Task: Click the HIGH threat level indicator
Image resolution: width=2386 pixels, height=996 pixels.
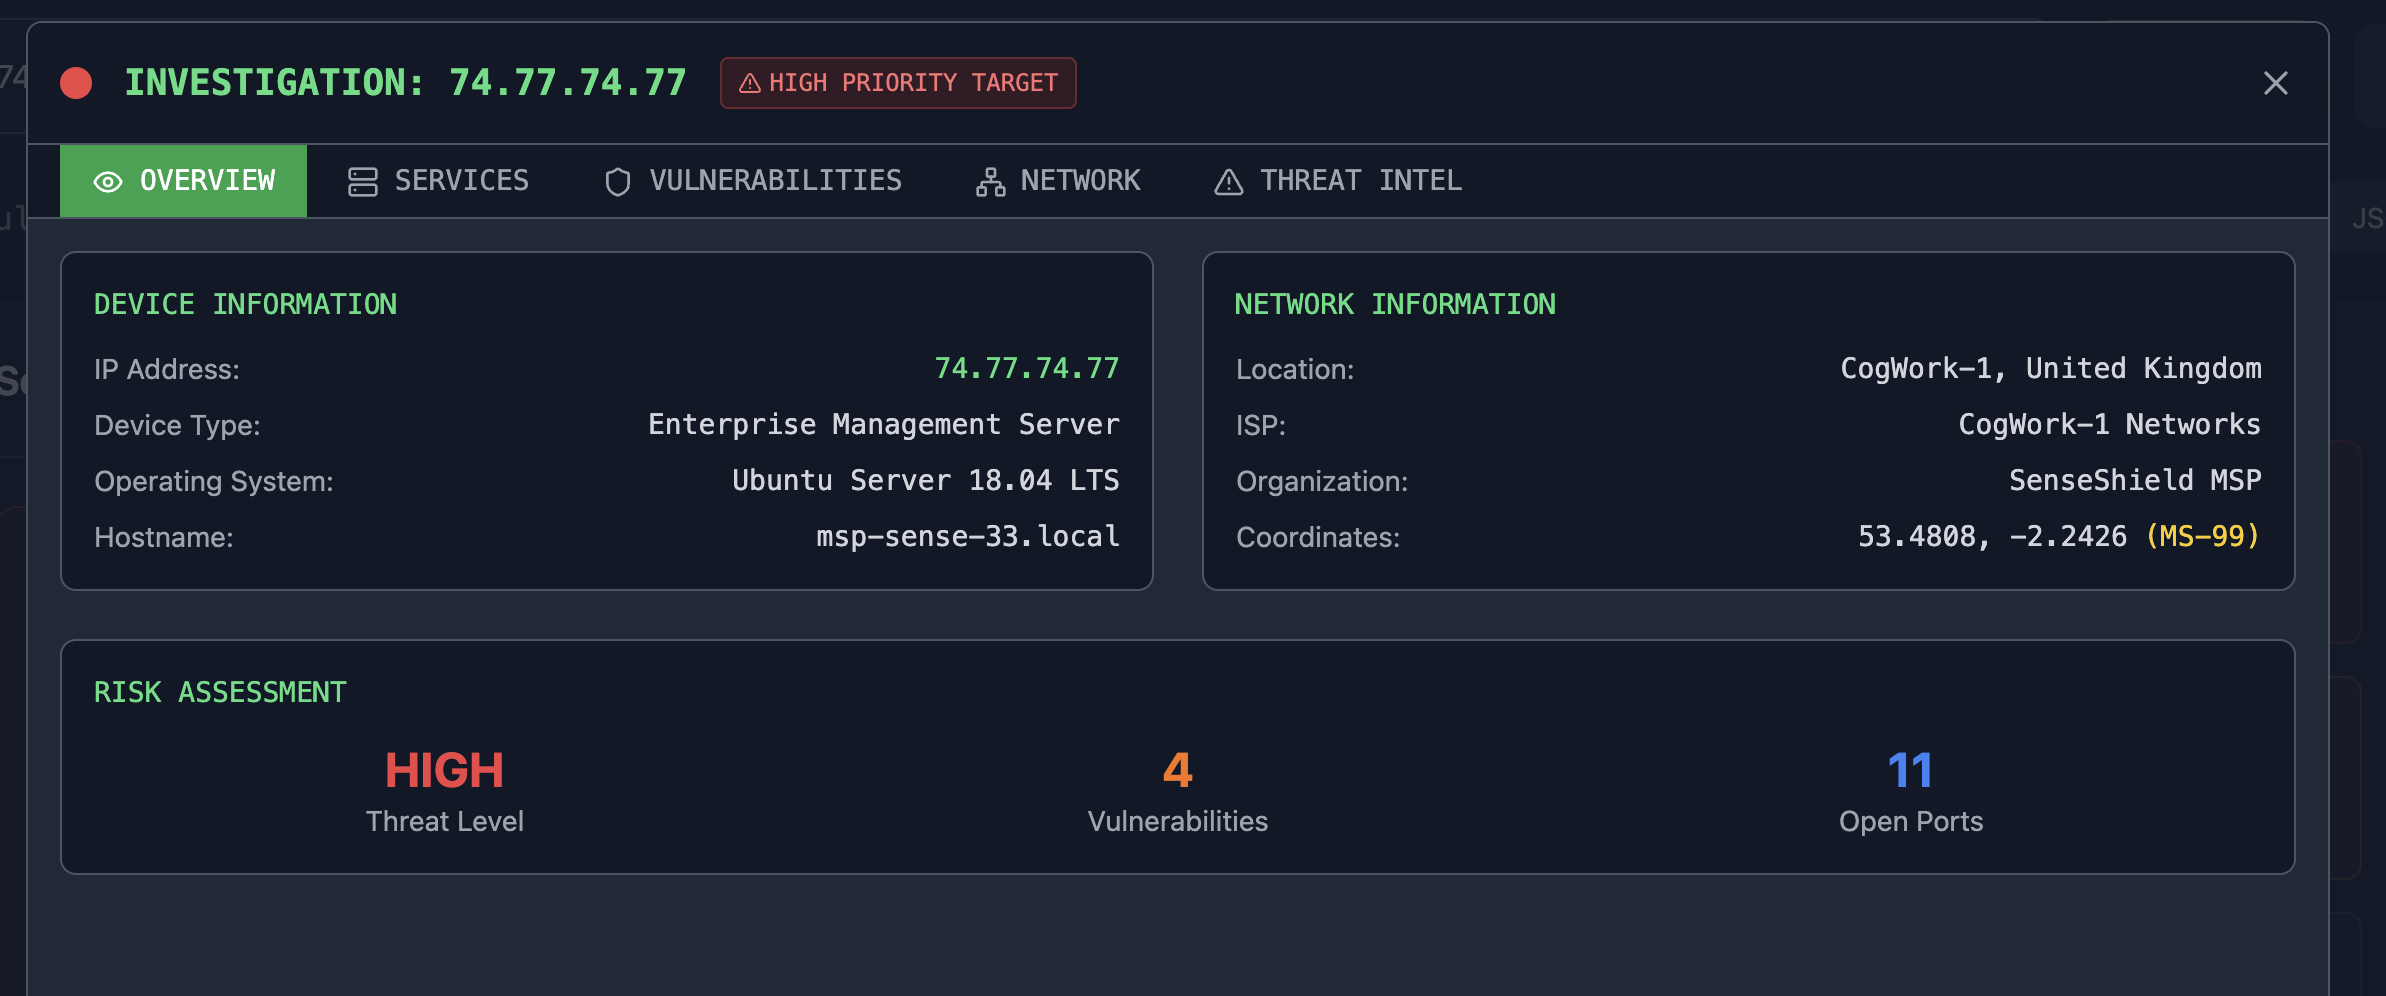Action: [x=444, y=770]
